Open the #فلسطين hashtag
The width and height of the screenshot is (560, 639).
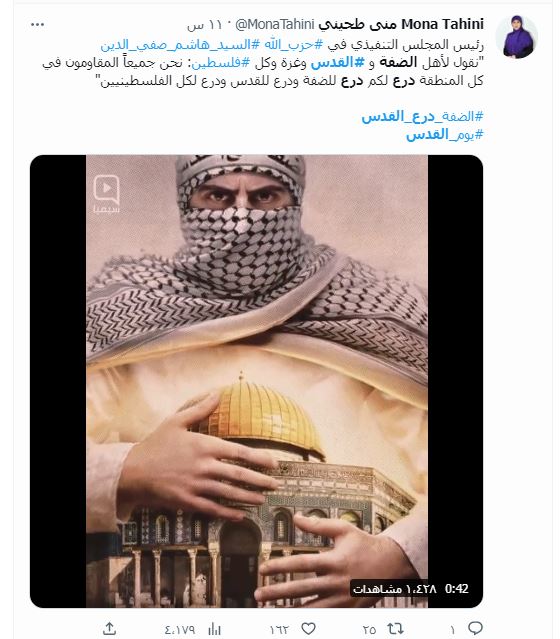pos(220,63)
